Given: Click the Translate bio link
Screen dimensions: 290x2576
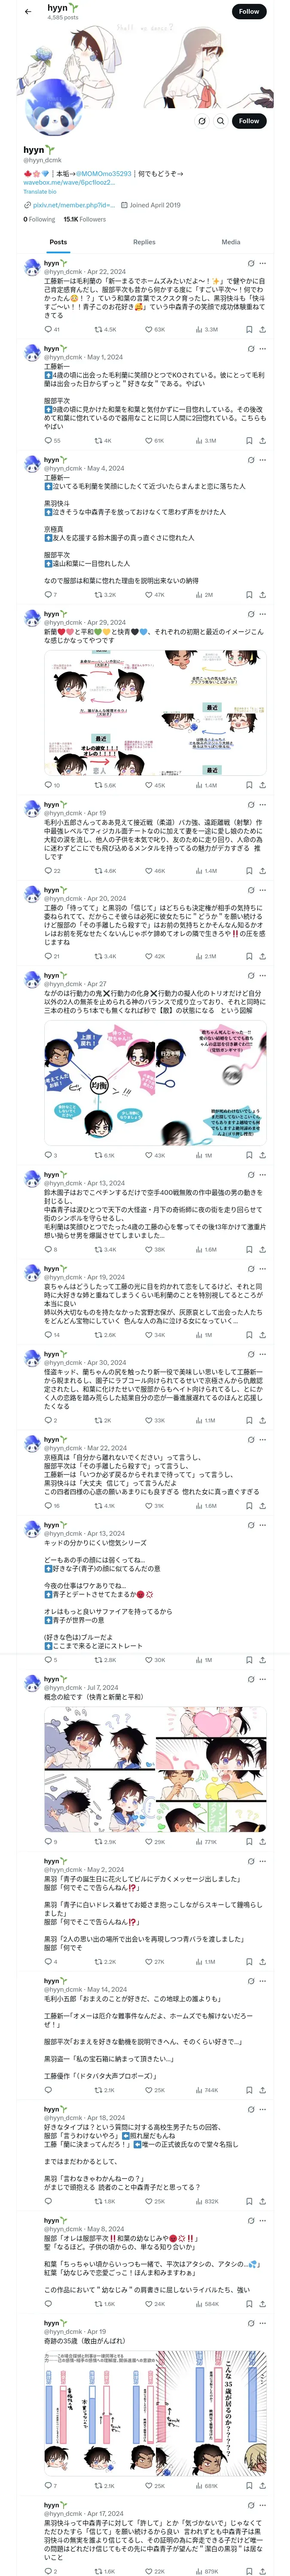Looking at the screenshot, I should (x=40, y=191).
